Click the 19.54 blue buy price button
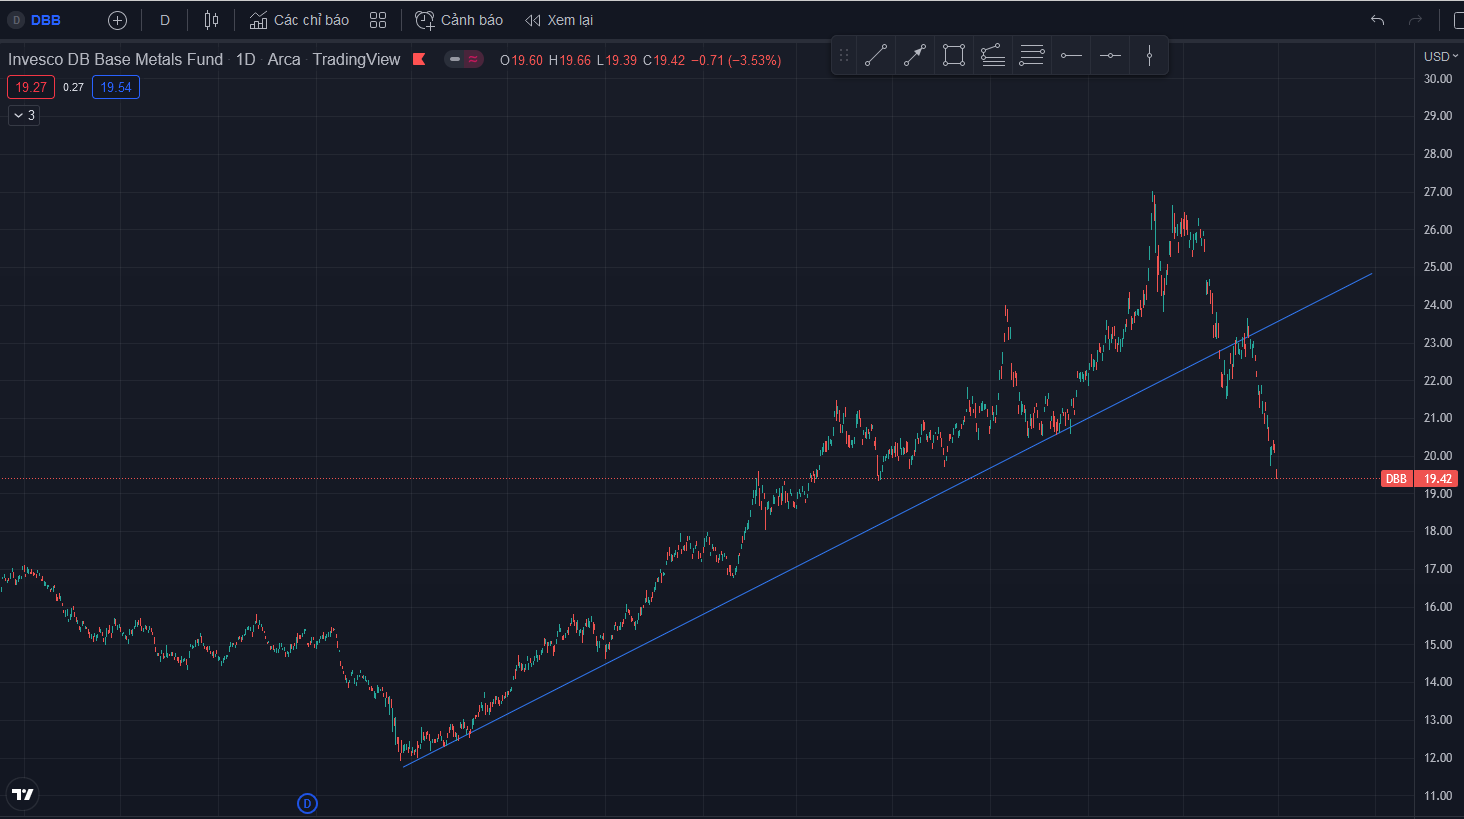This screenshot has width=1464, height=819. tap(116, 87)
